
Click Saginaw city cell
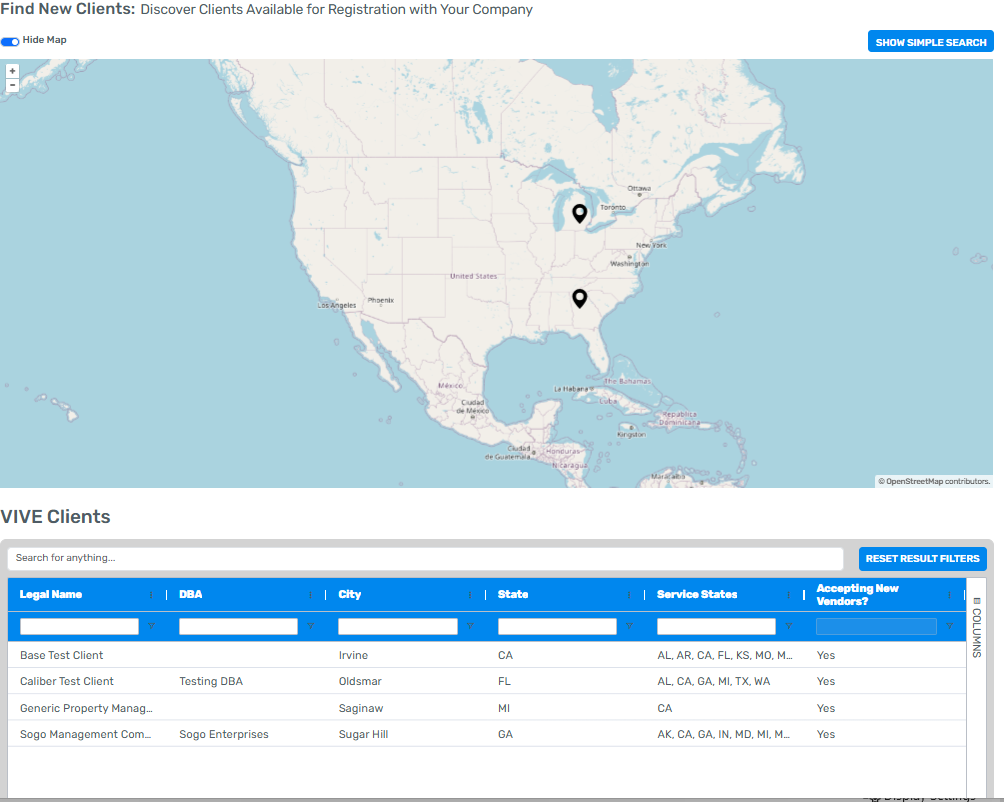[x=361, y=709]
